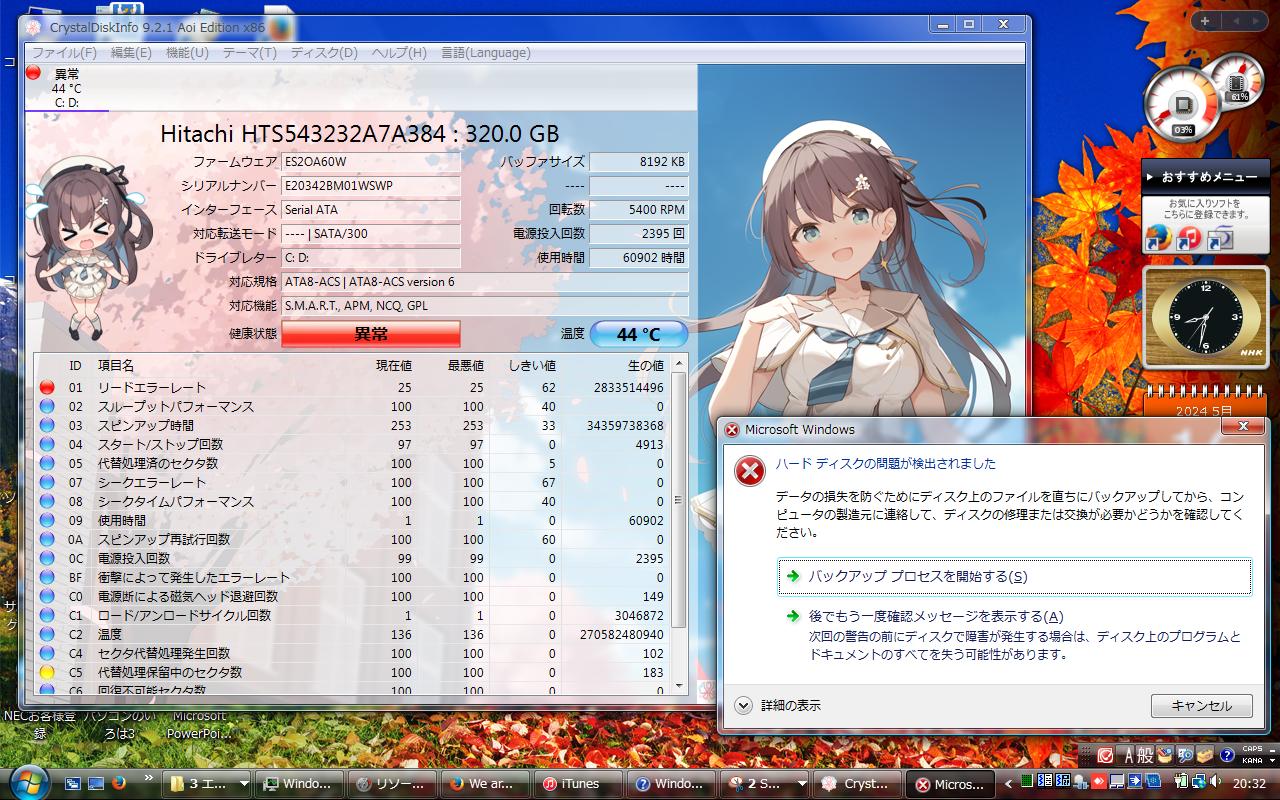
Task: Click the red AnyDesk tray icon
Action: tap(1099, 781)
